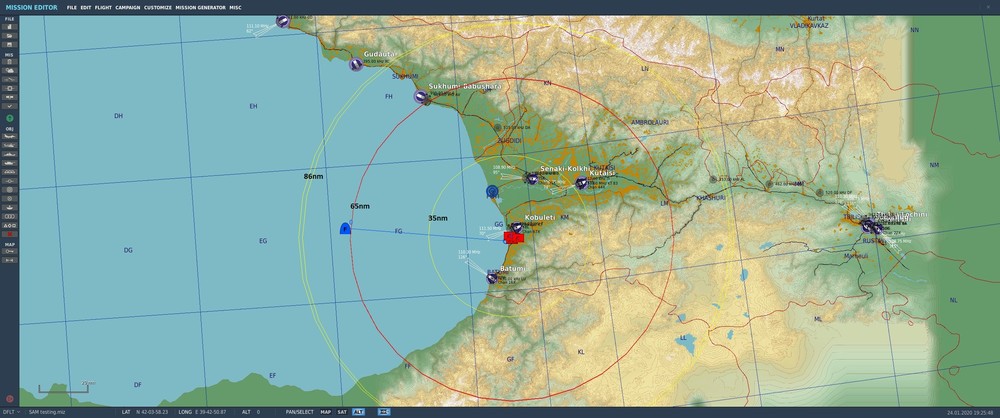
Task: Create new mission via top sidebar icon
Action: (x=10, y=27)
